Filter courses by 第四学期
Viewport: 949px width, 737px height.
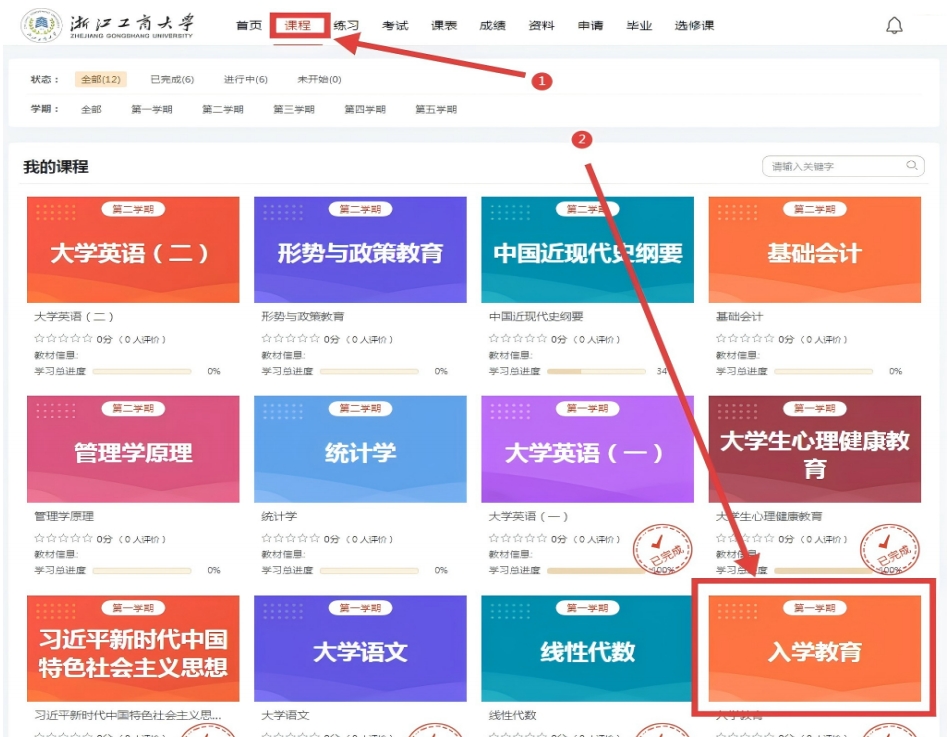[x=365, y=110]
